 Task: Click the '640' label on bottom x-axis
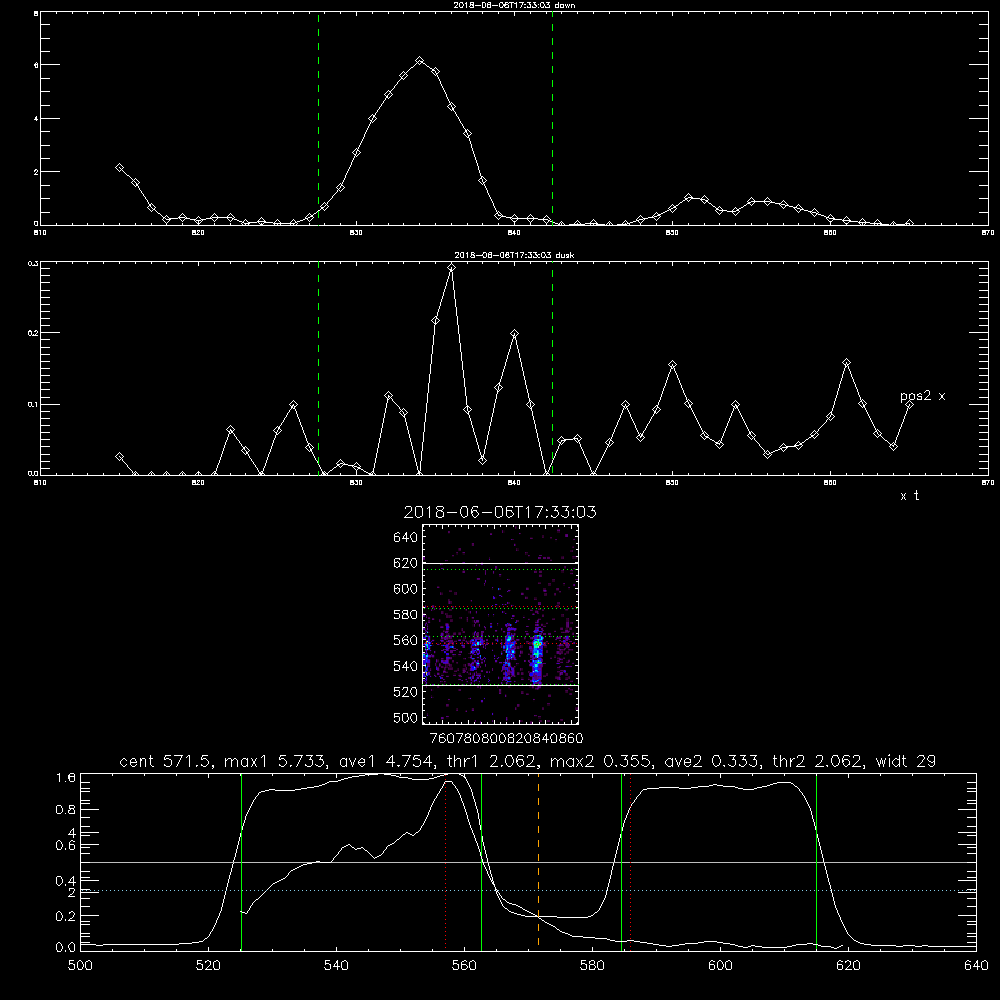pos(976,966)
